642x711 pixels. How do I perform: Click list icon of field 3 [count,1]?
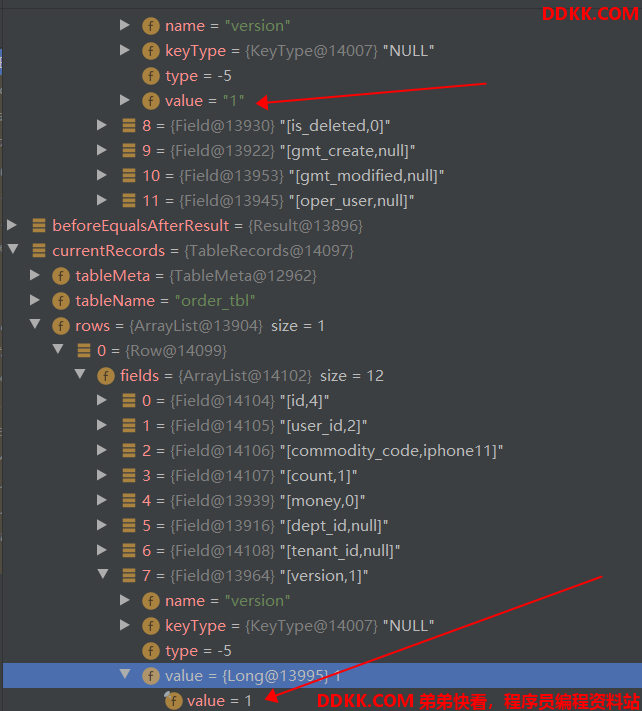click(129, 476)
